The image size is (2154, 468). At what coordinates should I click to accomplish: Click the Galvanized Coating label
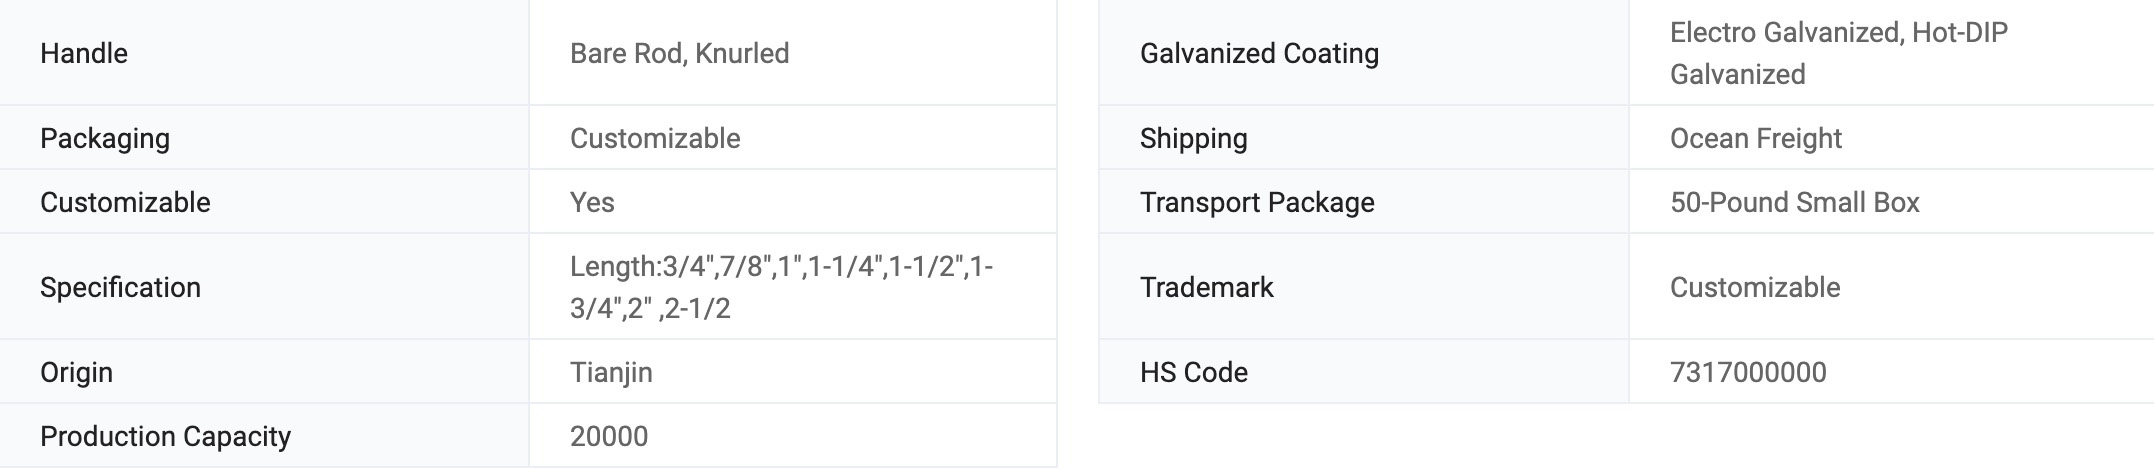pos(1259,53)
